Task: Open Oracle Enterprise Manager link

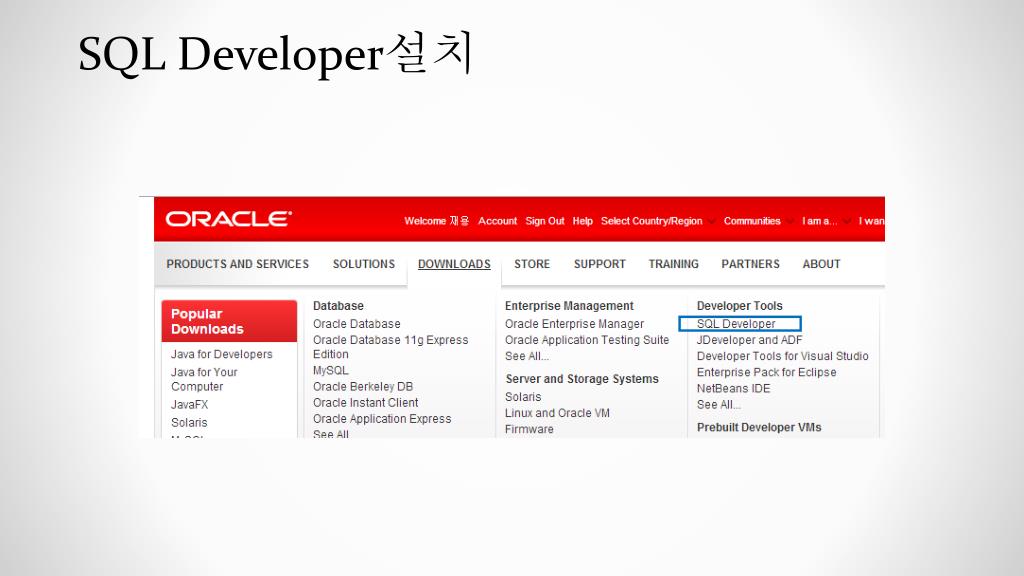Action: [574, 324]
